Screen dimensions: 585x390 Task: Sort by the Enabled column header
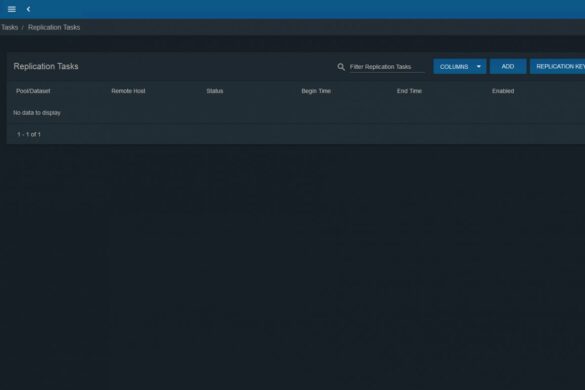click(503, 91)
